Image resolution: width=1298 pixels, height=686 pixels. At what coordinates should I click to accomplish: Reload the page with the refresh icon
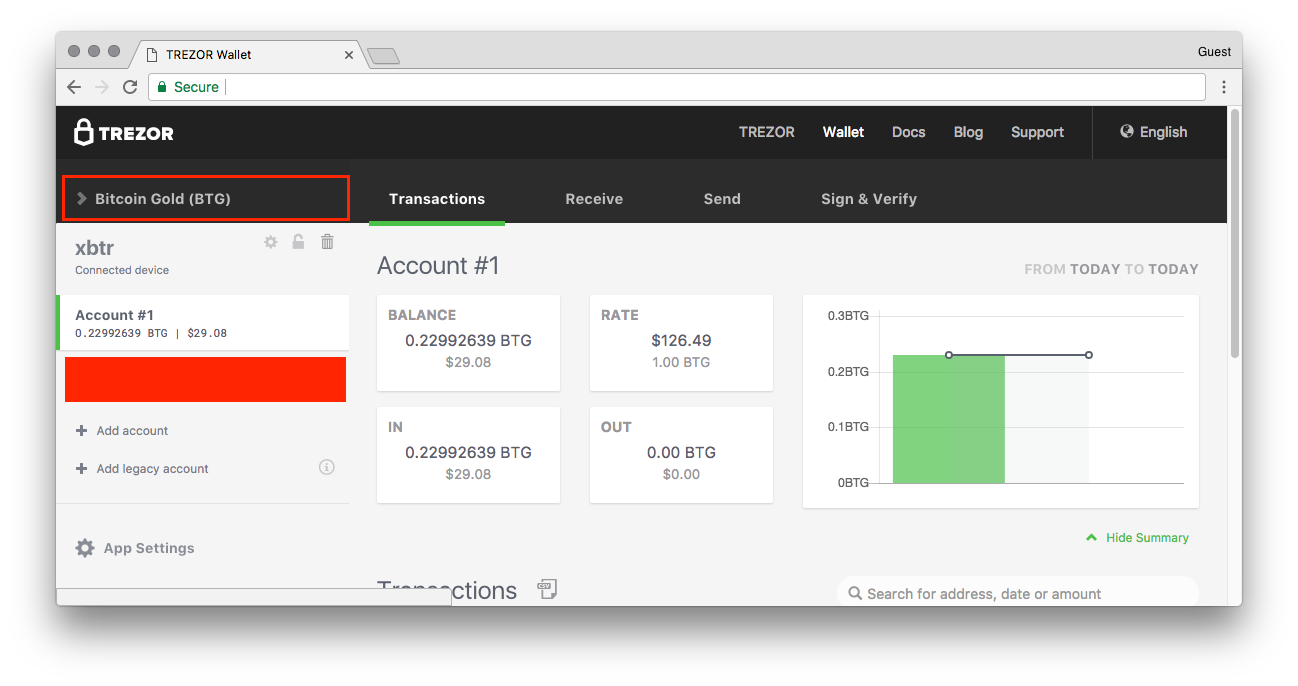[x=130, y=87]
